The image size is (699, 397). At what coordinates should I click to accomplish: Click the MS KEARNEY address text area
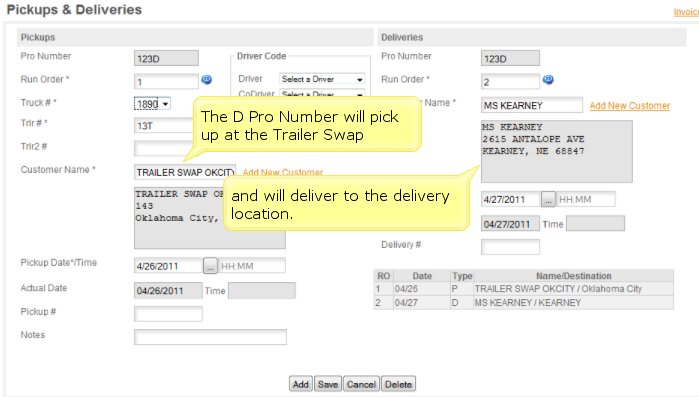pos(556,151)
